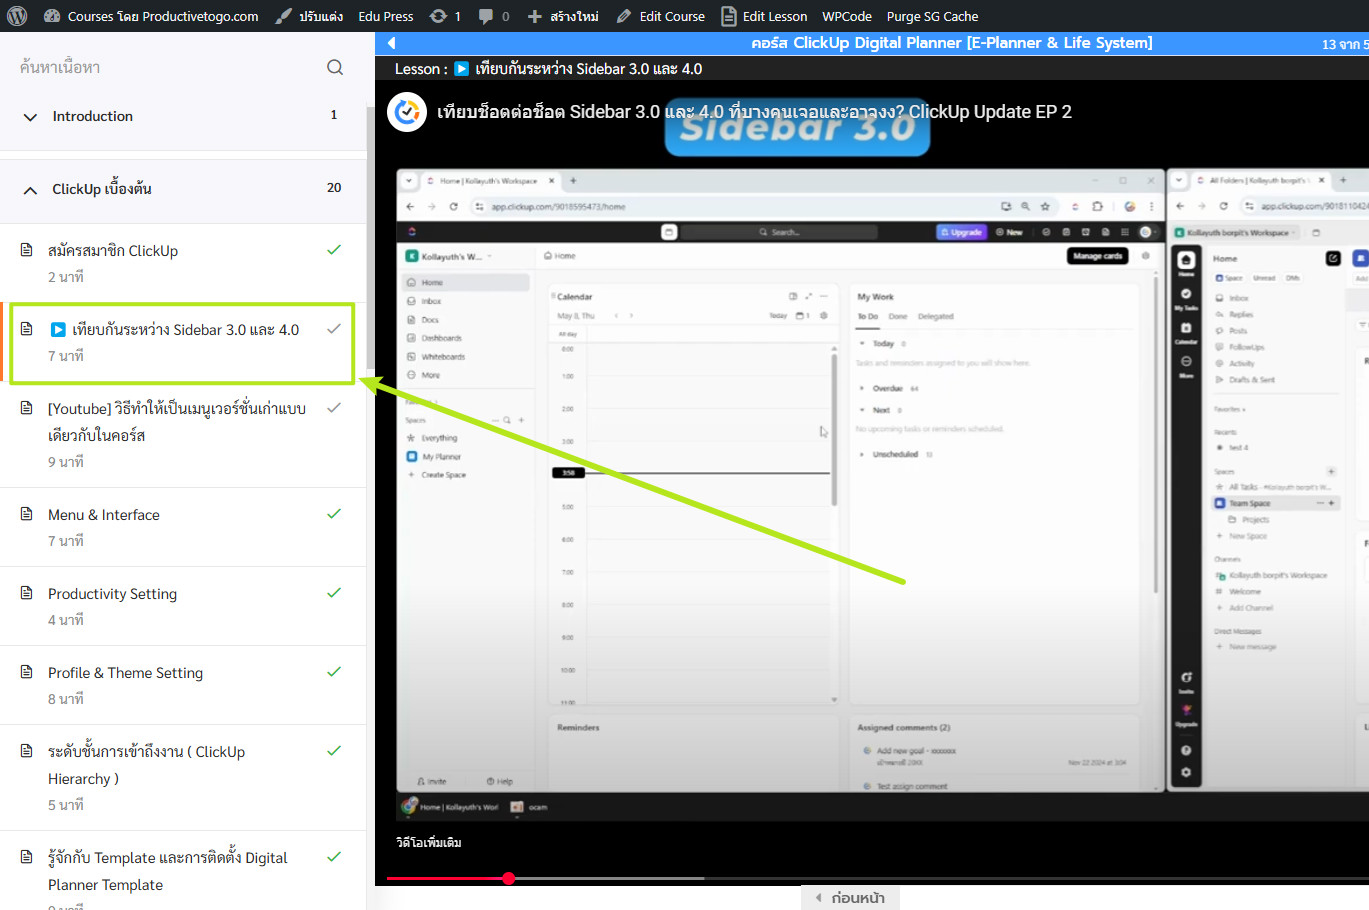The width and height of the screenshot is (1369, 910).
Task: Click the red playhead on the video progress bar
Action: click(x=509, y=878)
